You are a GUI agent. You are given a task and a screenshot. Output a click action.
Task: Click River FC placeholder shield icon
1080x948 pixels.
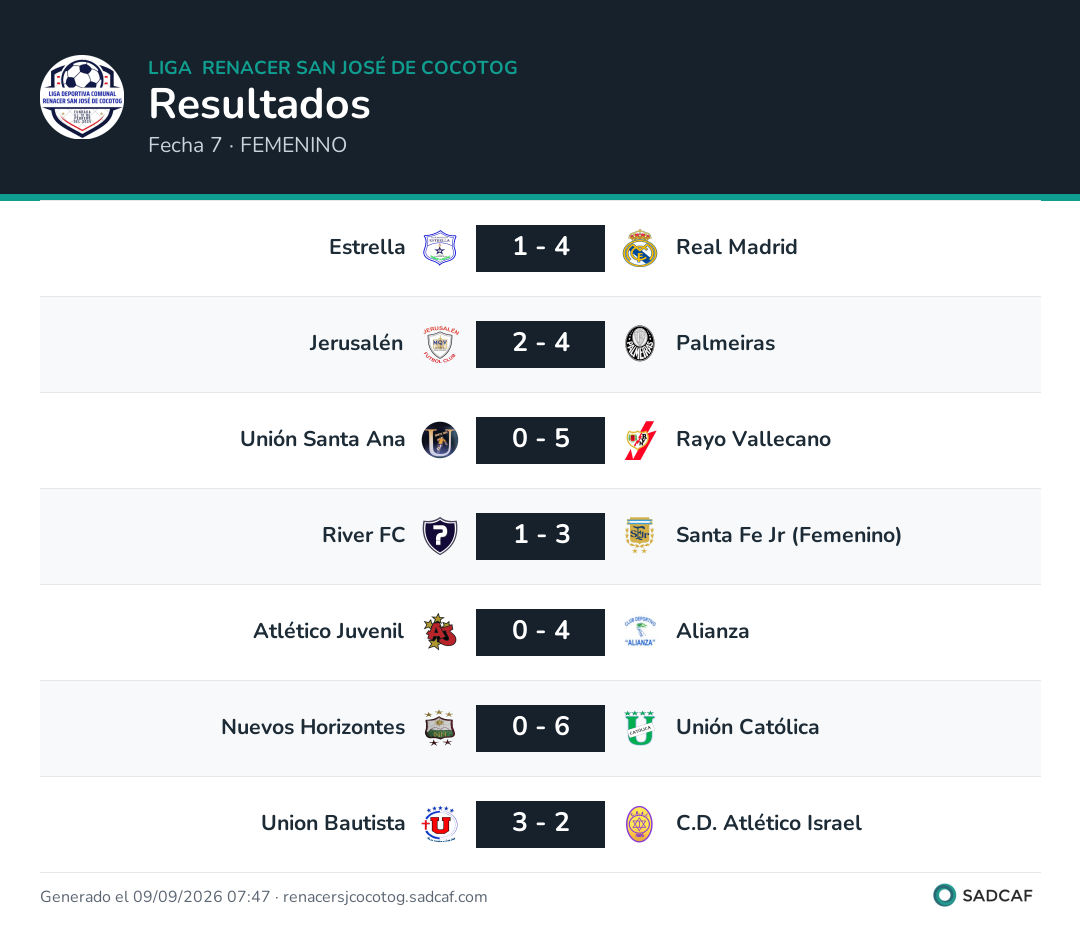point(439,536)
